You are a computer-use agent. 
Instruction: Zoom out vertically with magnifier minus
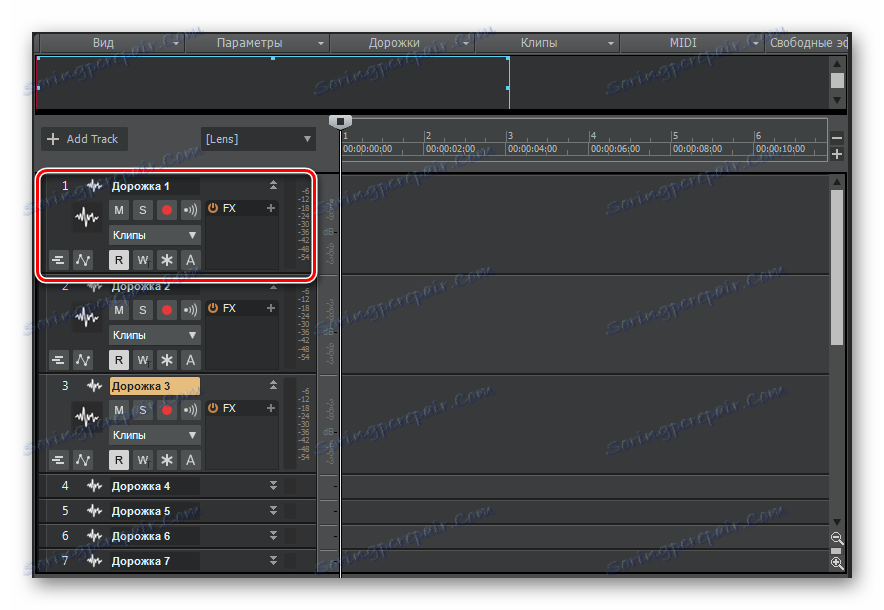tap(837, 538)
